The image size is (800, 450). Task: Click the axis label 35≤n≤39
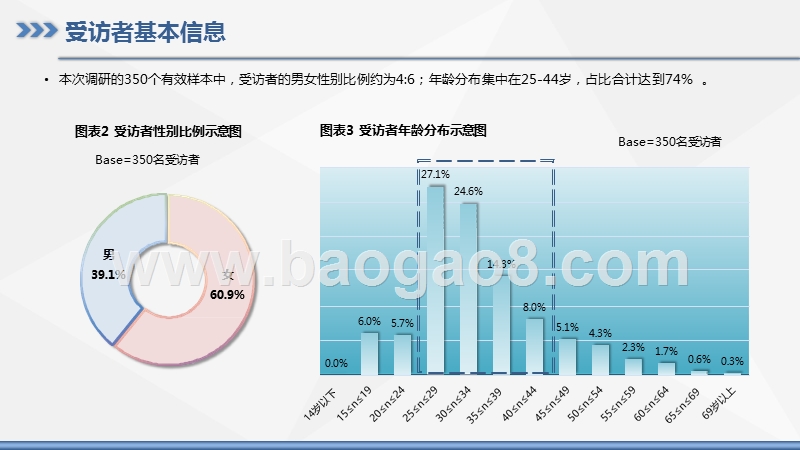[x=484, y=406]
